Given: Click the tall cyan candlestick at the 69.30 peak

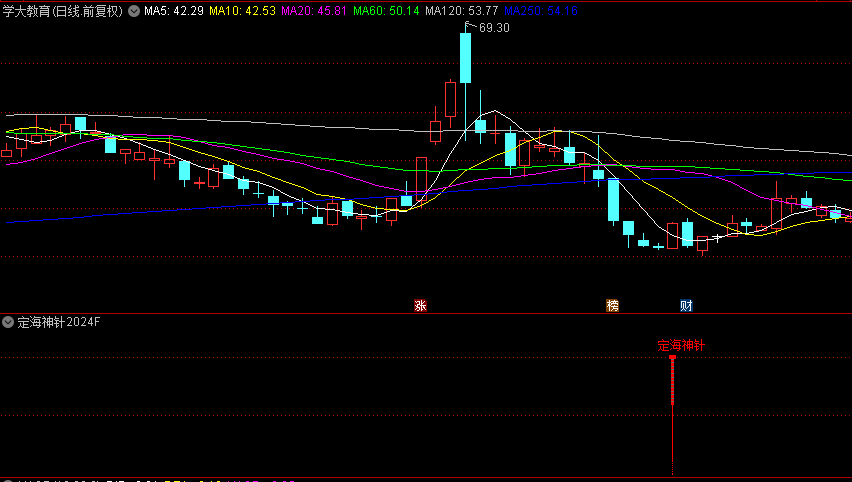Looking at the screenshot, I should (x=466, y=58).
